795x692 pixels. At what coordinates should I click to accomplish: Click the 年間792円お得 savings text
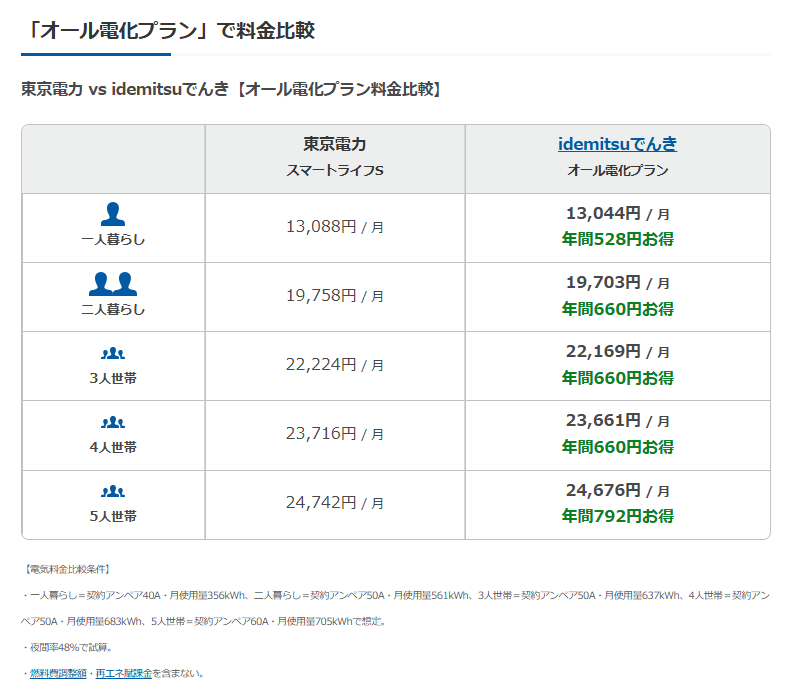tap(618, 516)
